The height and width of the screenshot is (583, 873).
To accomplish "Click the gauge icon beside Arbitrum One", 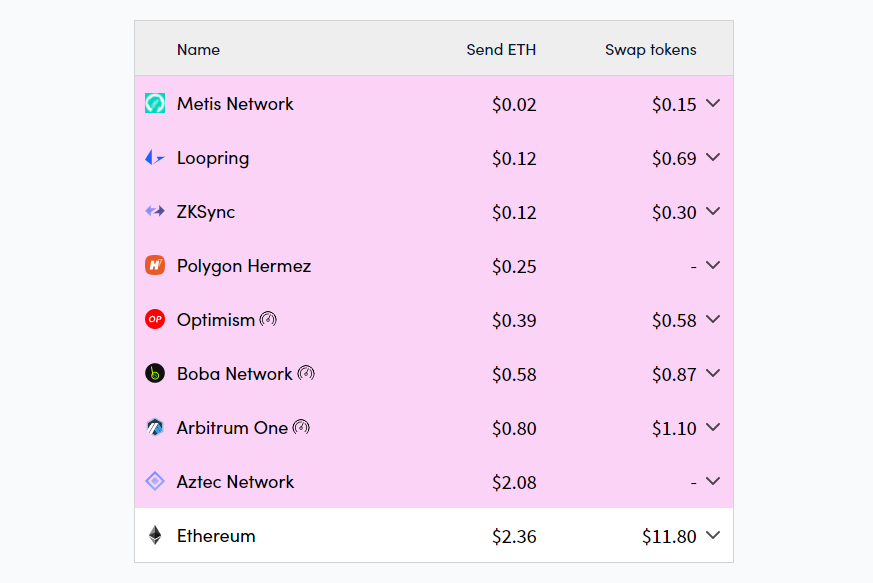I will (301, 427).
